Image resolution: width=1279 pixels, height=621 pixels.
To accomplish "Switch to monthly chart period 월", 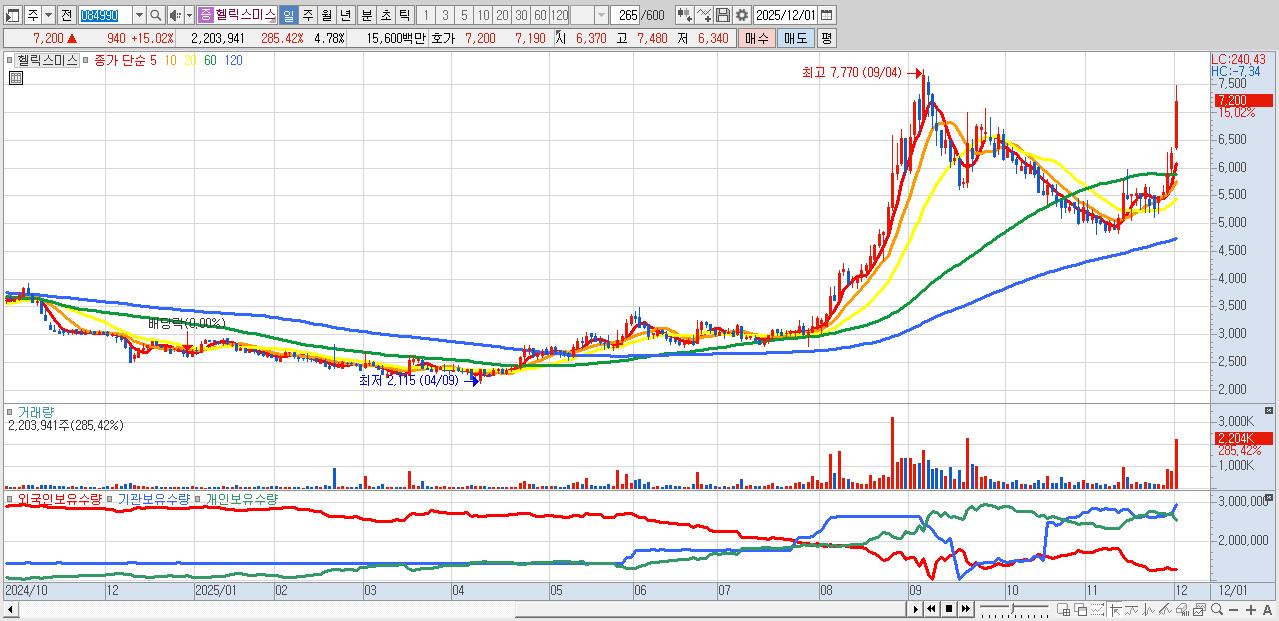I will tap(326, 15).
